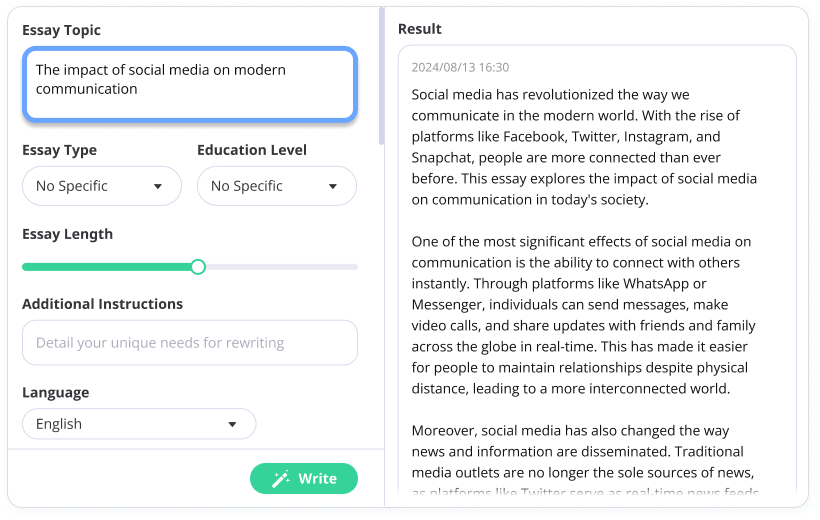Click into the Additional Instructions field
Viewport: 820px width, 520px height.
pos(189,343)
